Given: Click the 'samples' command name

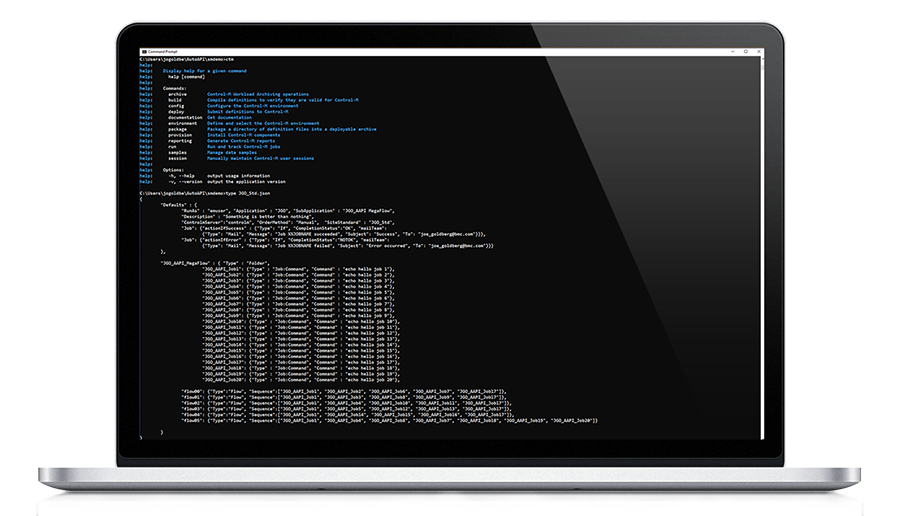Looking at the screenshot, I should coord(177,153).
